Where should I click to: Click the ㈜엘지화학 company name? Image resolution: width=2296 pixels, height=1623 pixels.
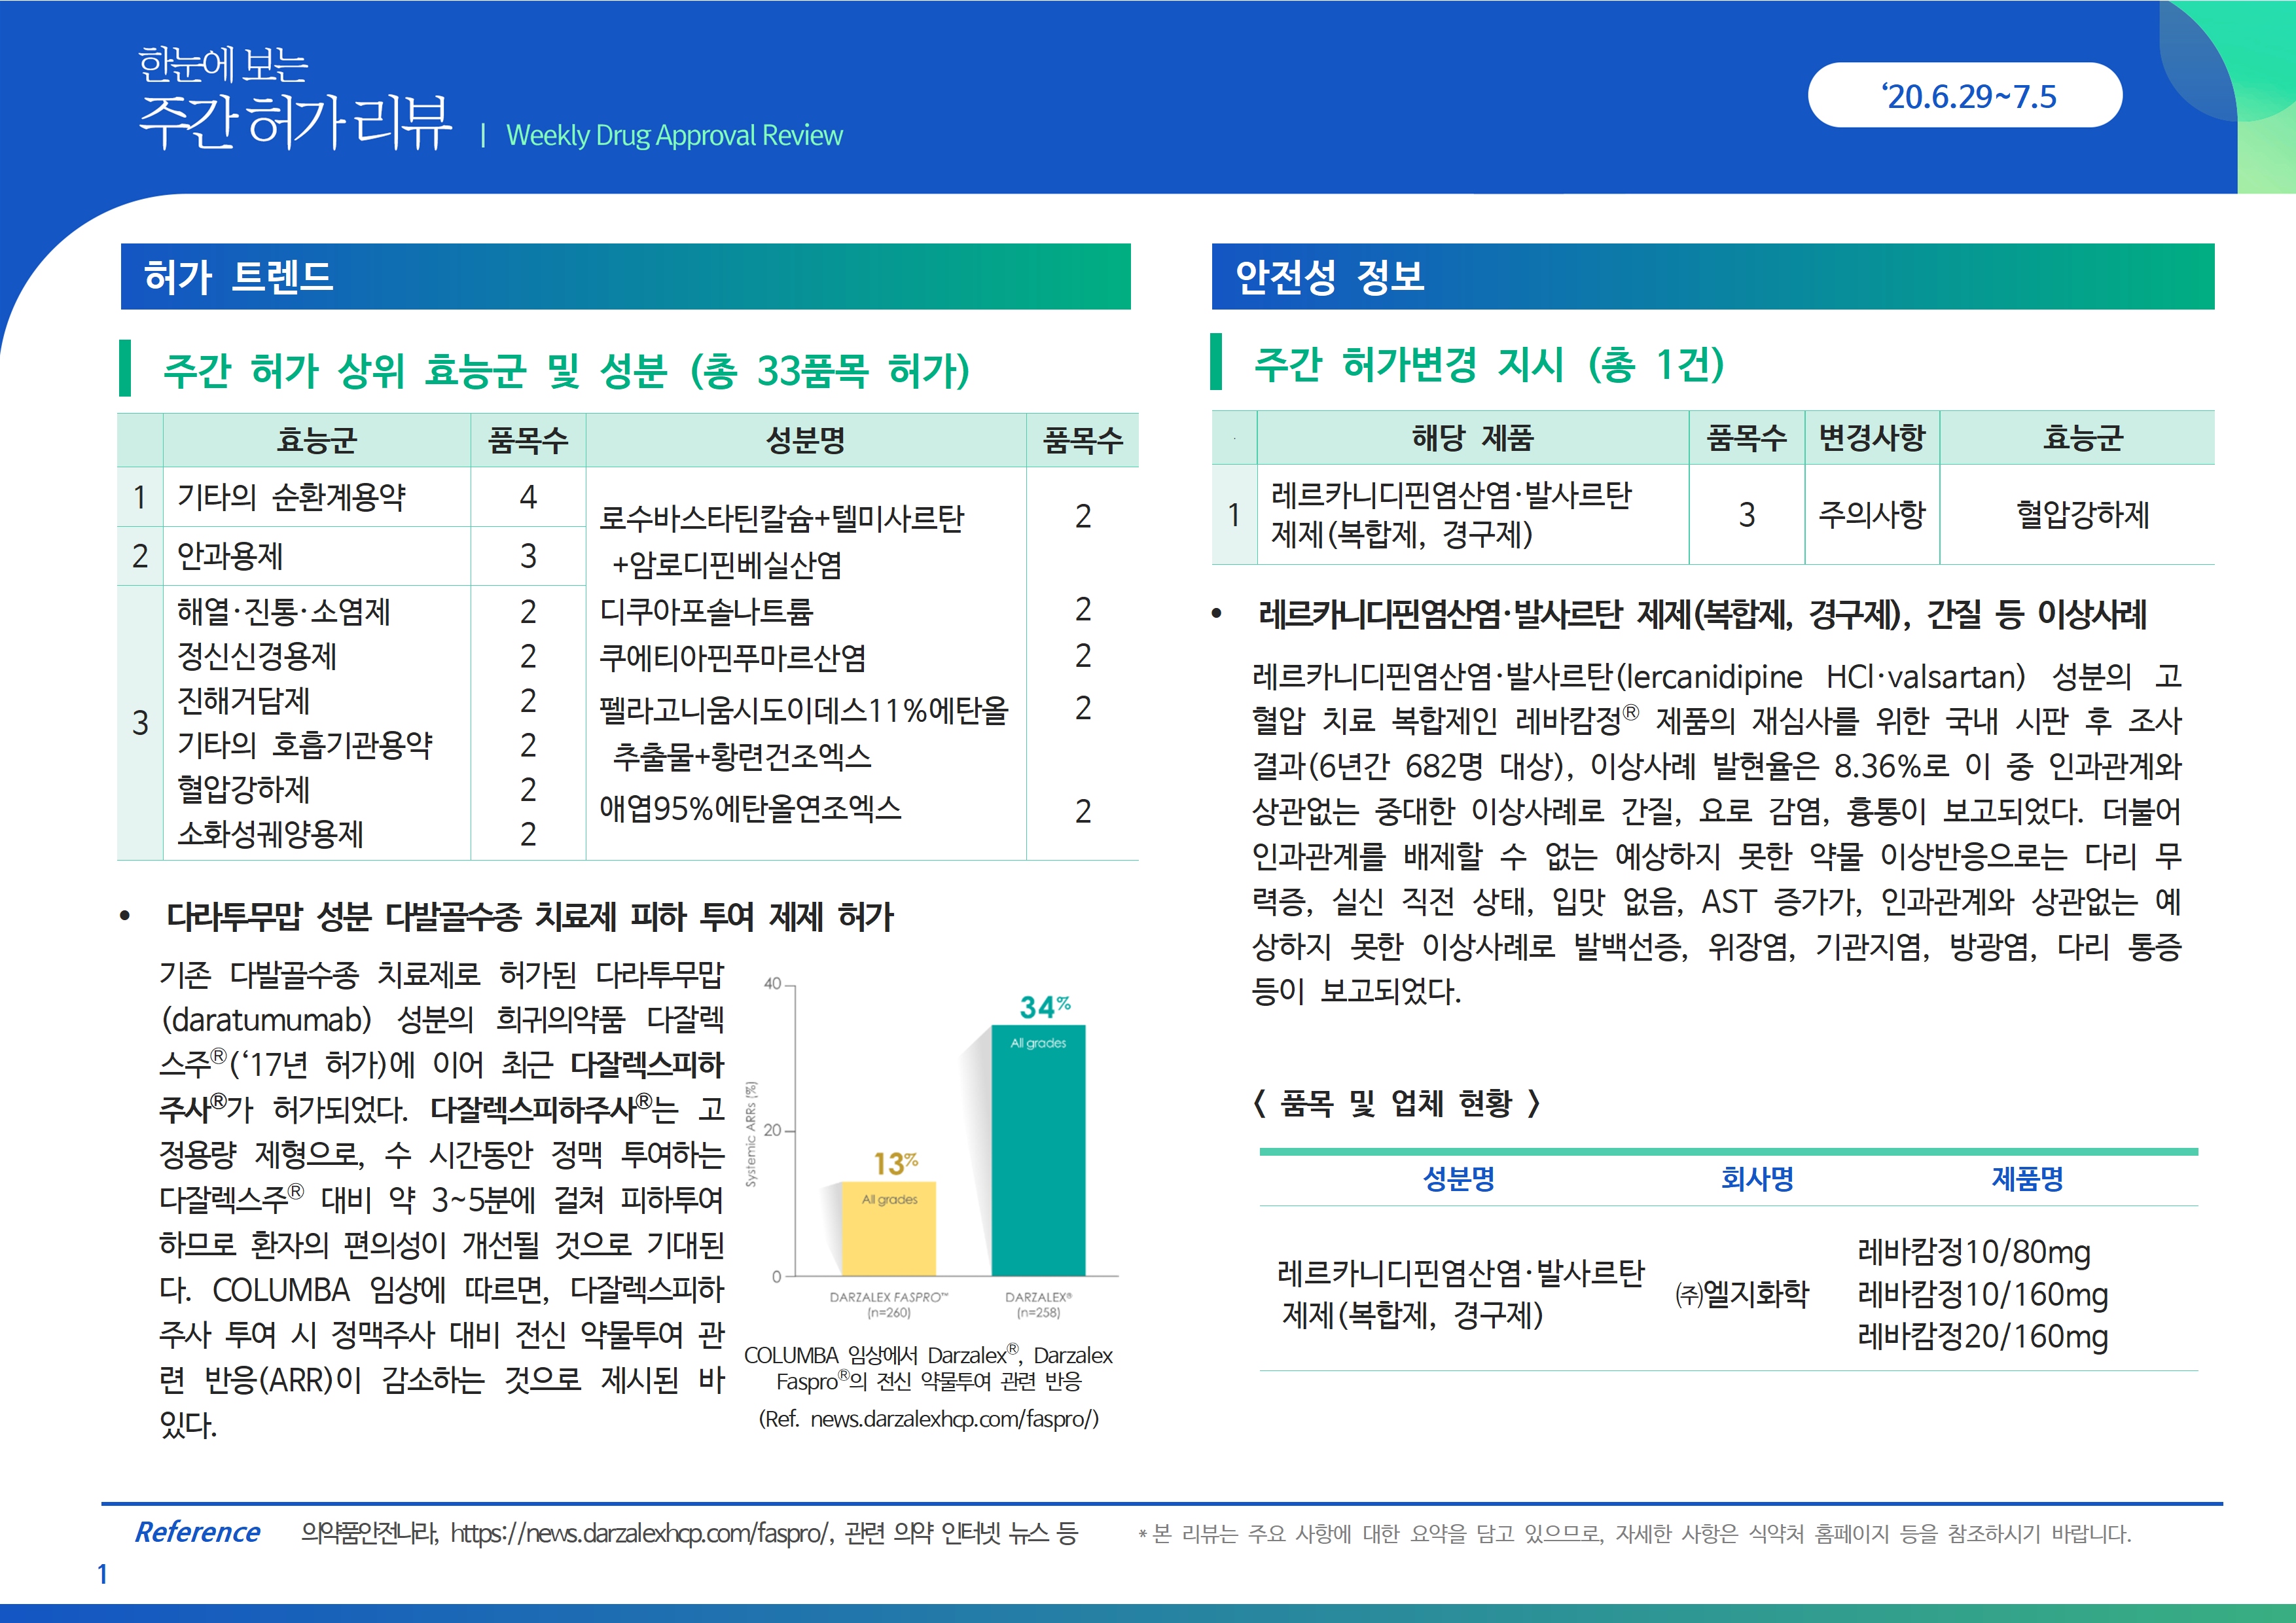pos(1741,1293)
